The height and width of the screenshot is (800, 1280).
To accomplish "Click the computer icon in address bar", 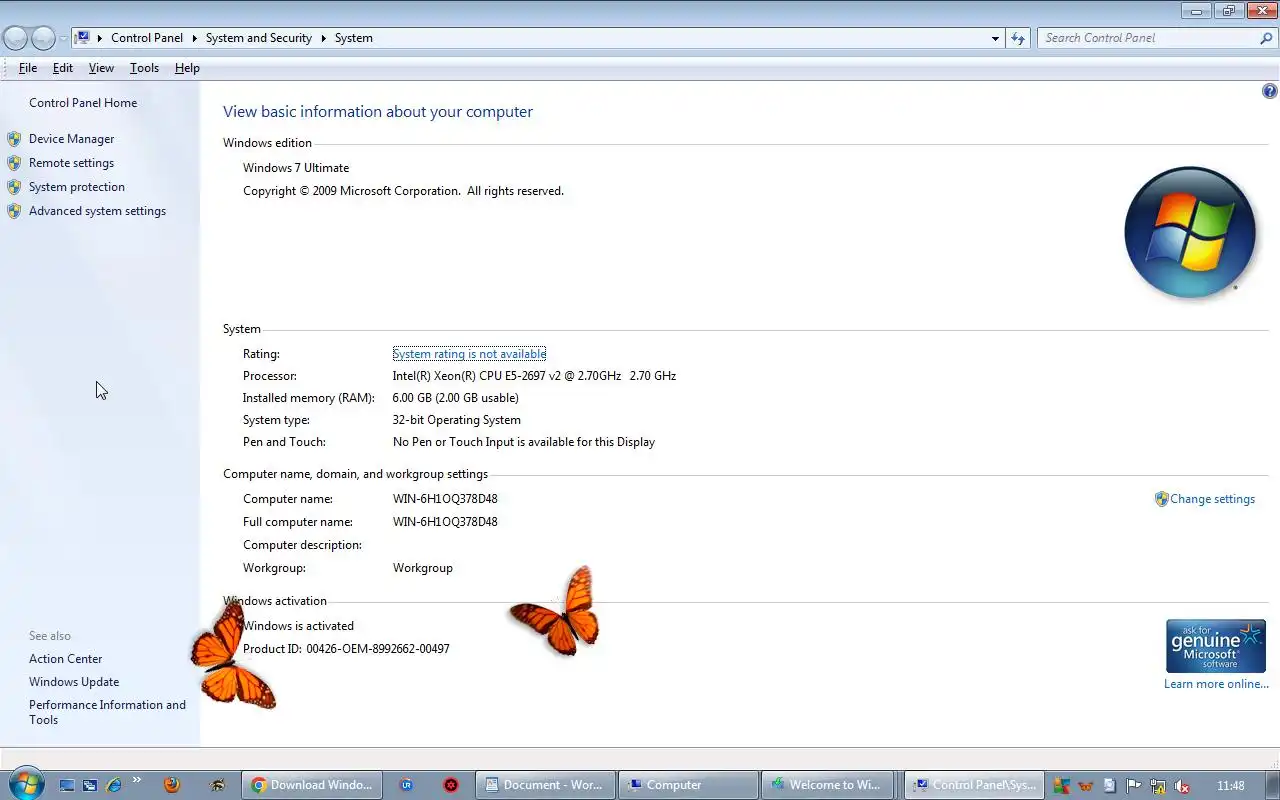I will click(83, 38).
